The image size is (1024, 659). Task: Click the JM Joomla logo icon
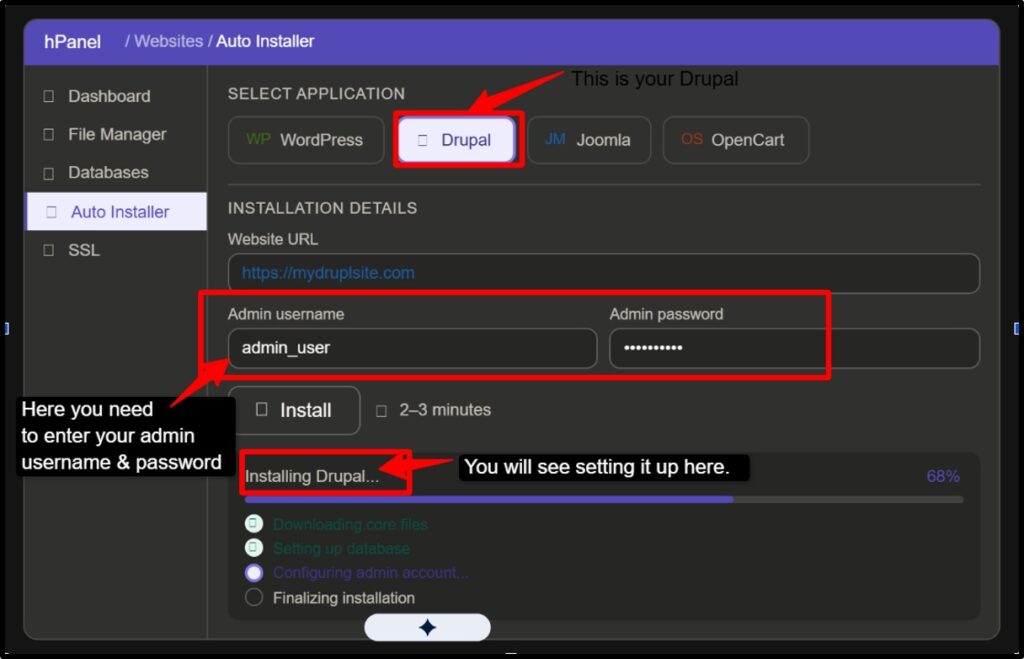tap(555, 139)
